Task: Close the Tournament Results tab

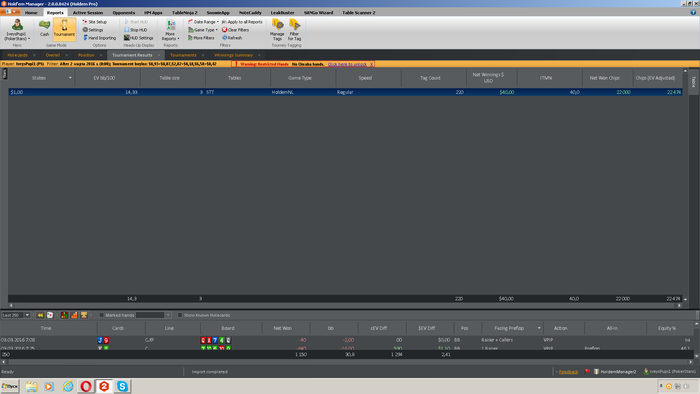Action: coord(158,55)
